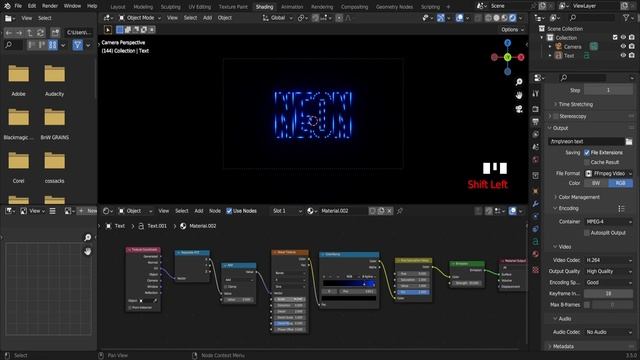Select rendered viewport shading mode
Image resolution: width=640 pixels, height=360 pixels.
[513, 18]
